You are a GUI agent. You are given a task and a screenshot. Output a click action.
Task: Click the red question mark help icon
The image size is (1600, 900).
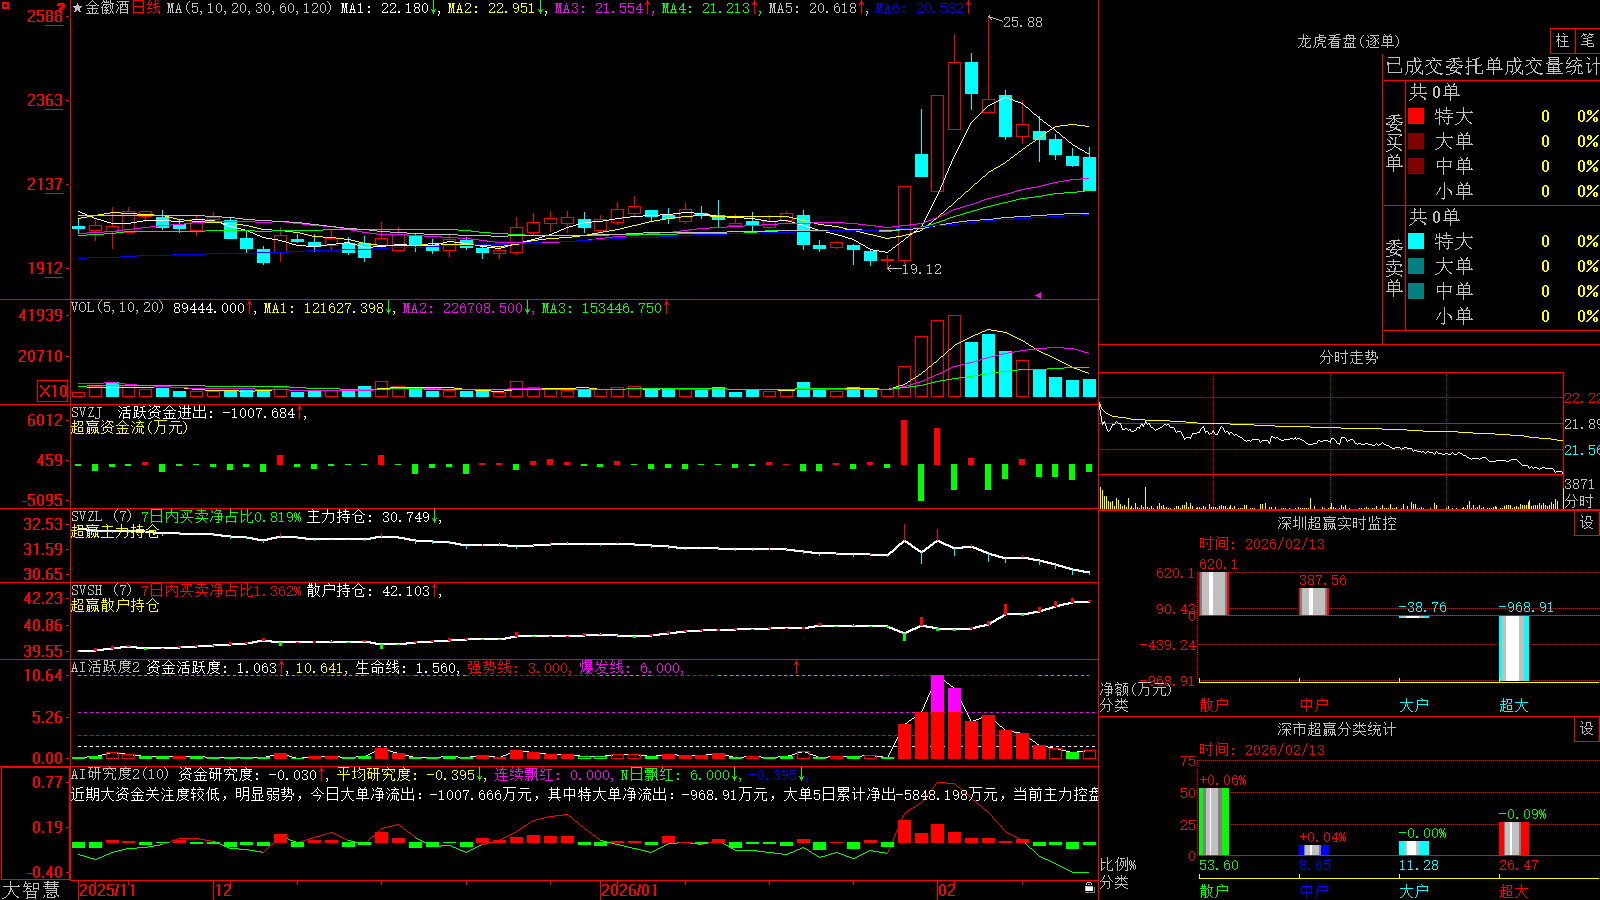click(62, 7)
